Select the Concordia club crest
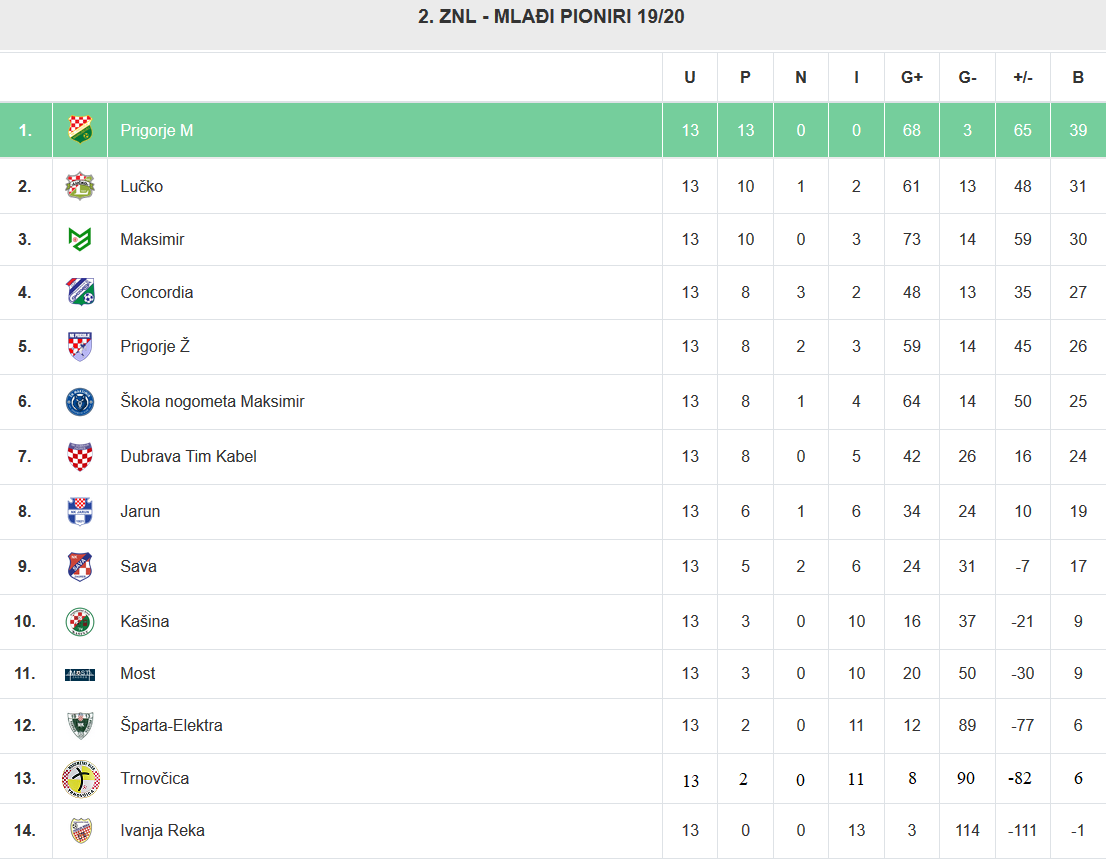Viewport: 1106px width, 860px height. (x=80, y=292)
